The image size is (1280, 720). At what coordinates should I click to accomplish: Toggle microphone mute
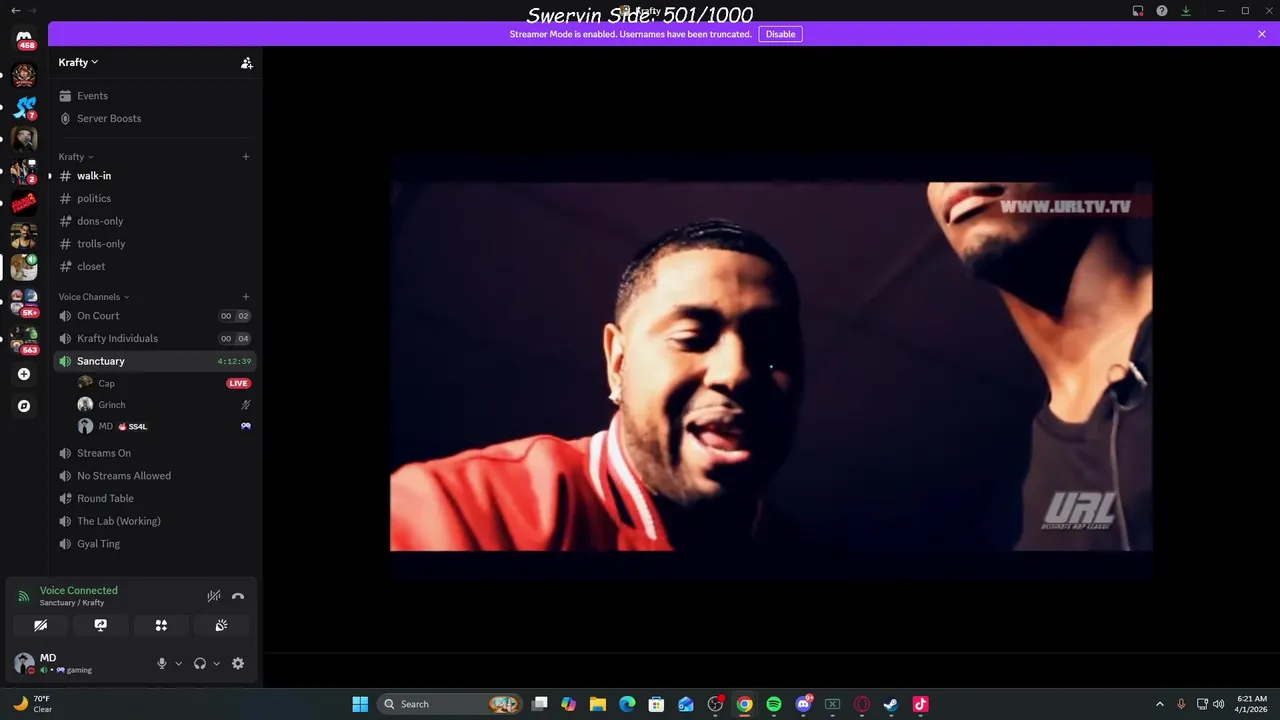(x=162, y=663)
